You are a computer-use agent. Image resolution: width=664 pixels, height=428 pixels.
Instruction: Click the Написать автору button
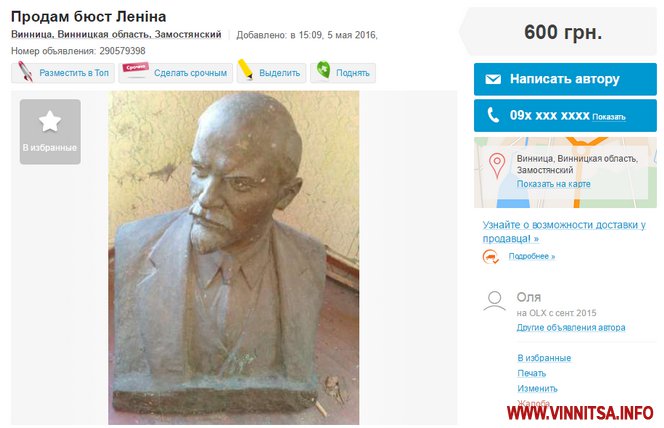tap(565, 79)
